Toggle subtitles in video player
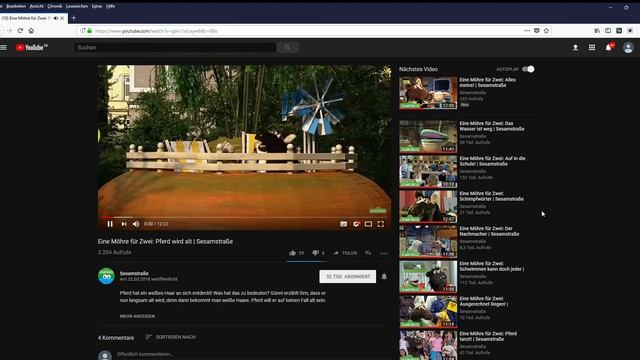The image size is (640, 360). (344, 224)
